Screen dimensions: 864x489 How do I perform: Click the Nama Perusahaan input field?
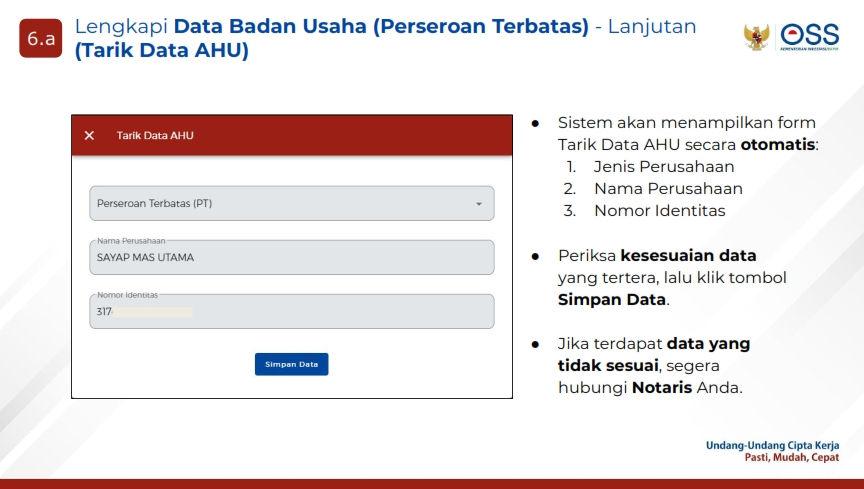click(291, 258)
